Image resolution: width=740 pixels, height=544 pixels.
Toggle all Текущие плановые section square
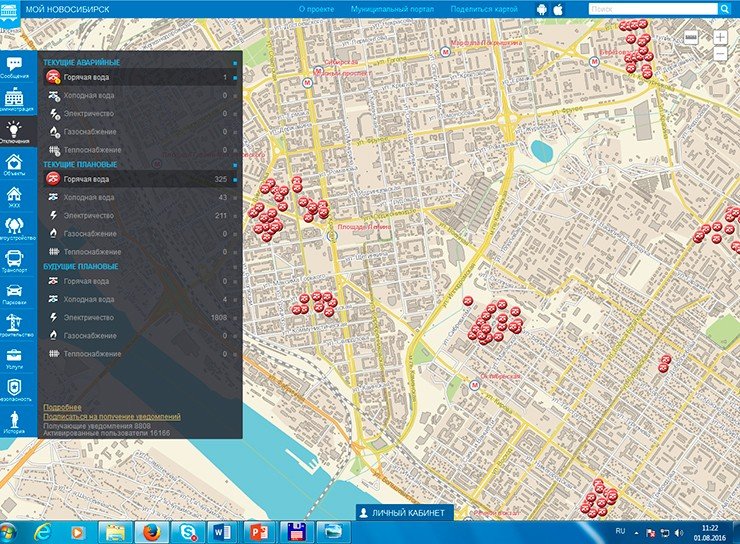(235, 165)
